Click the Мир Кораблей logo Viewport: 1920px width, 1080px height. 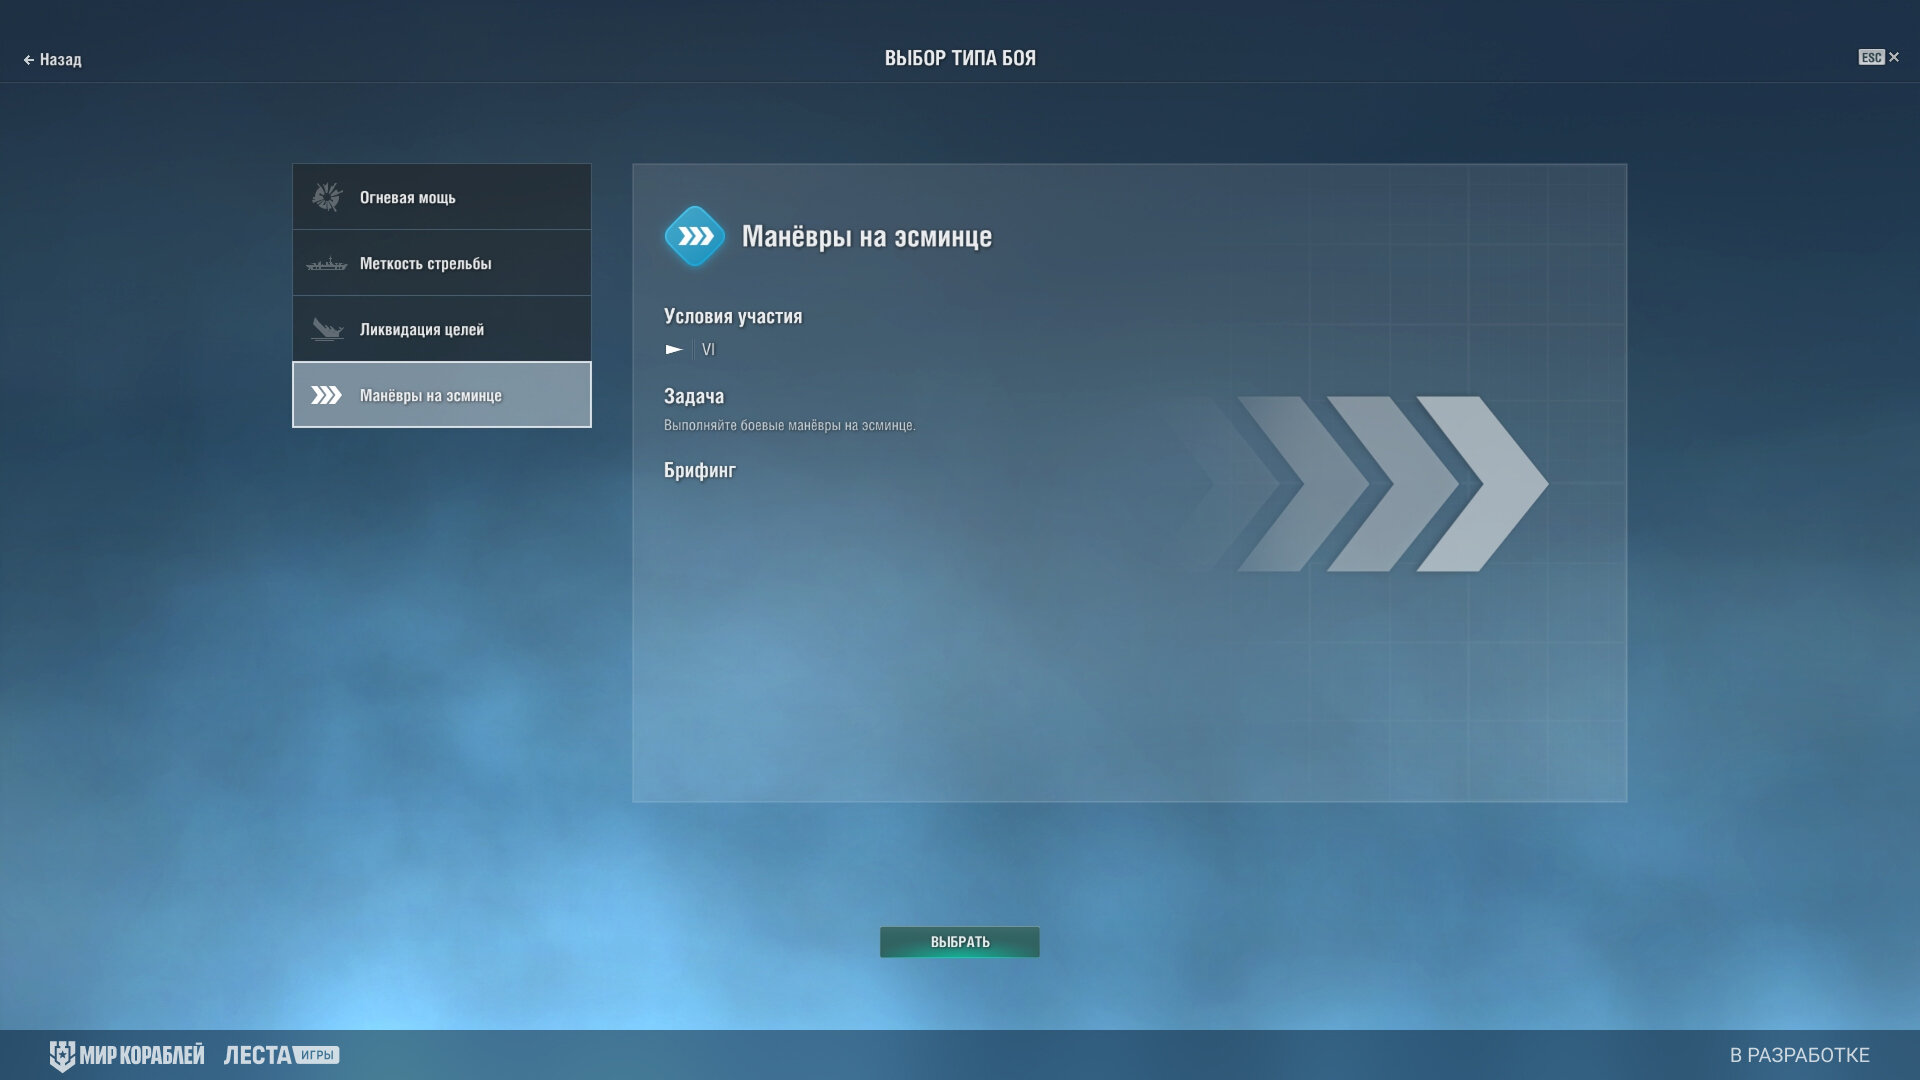127,1055
